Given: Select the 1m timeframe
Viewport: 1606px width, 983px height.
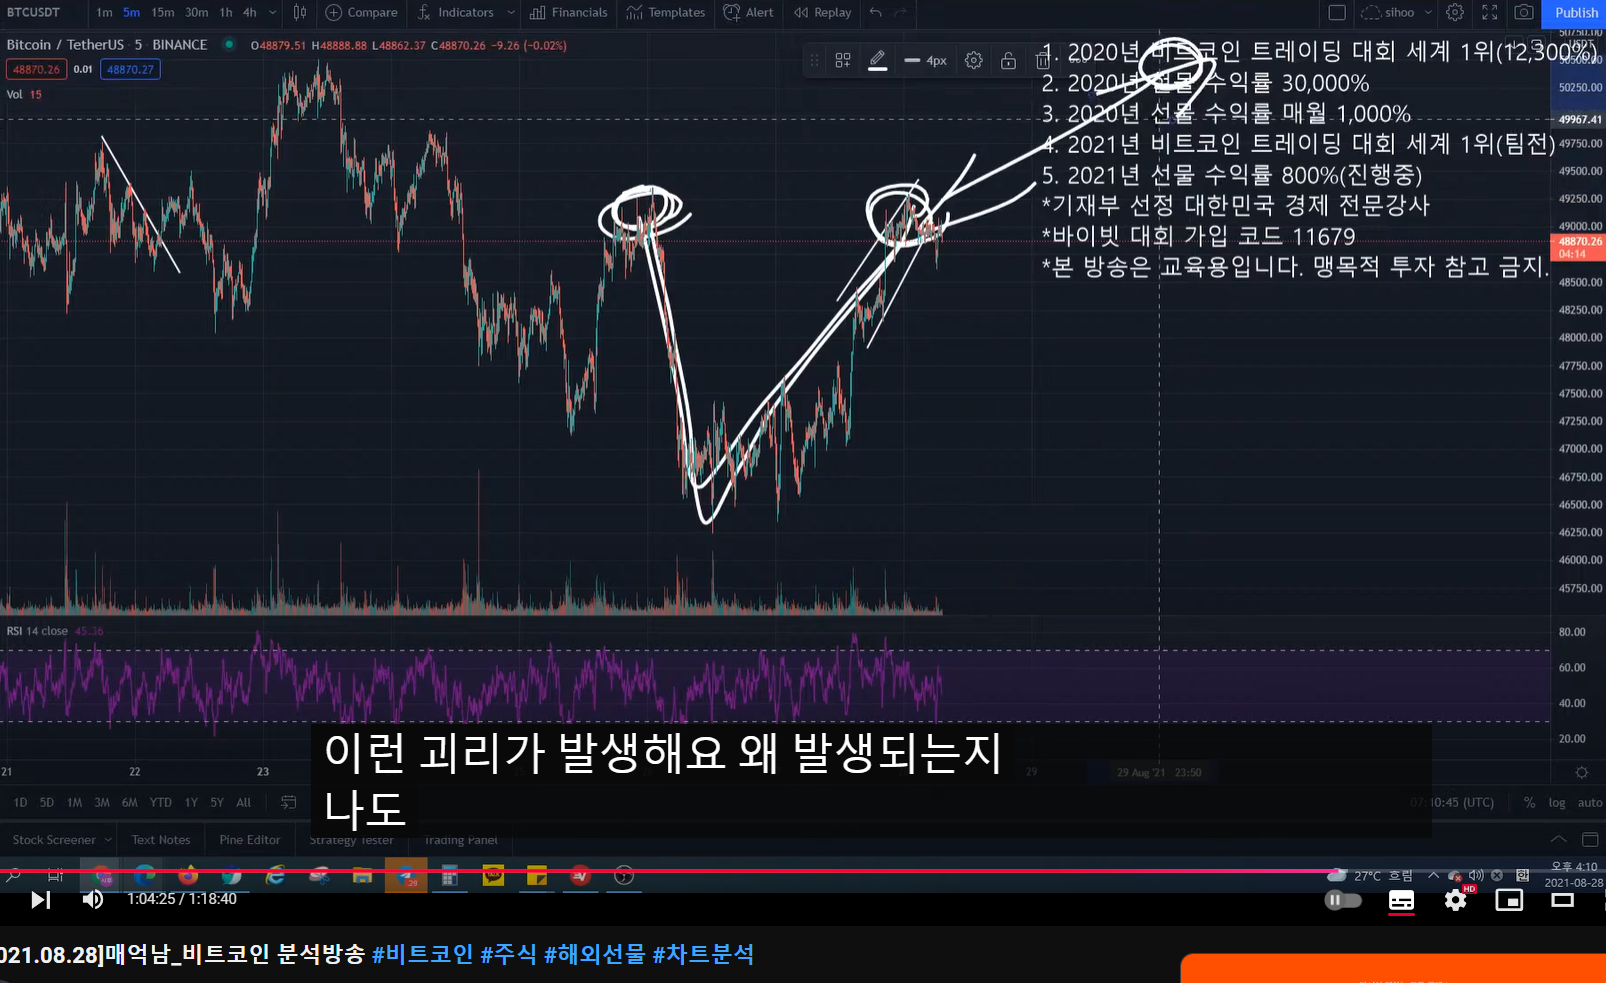Looking at the screenshot, I should (x=104, y=13).
